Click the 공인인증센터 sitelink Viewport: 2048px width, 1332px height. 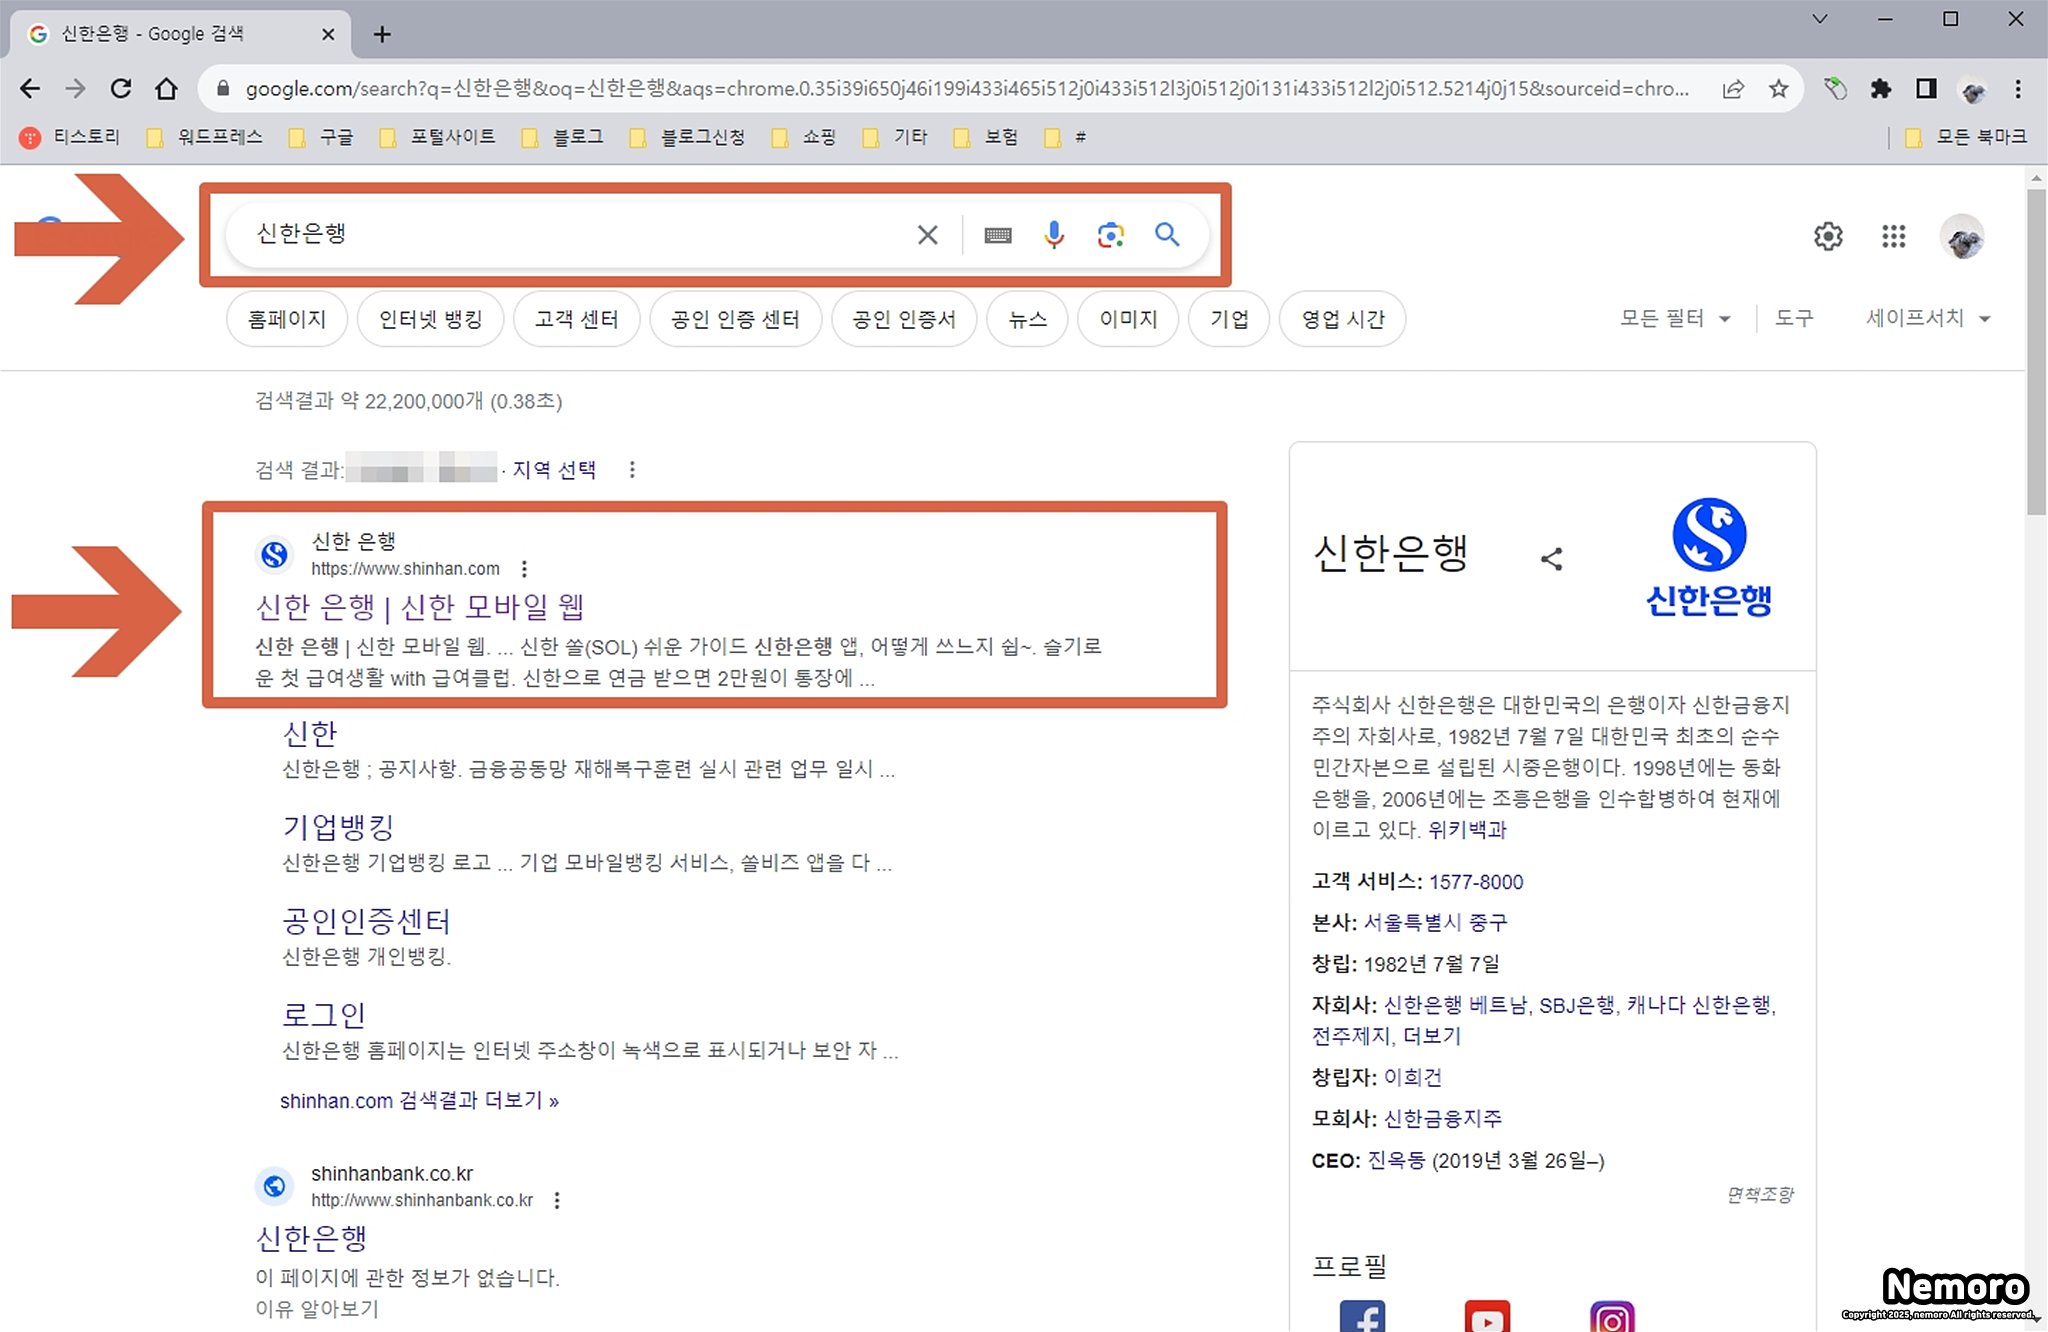tap(366, 920)
